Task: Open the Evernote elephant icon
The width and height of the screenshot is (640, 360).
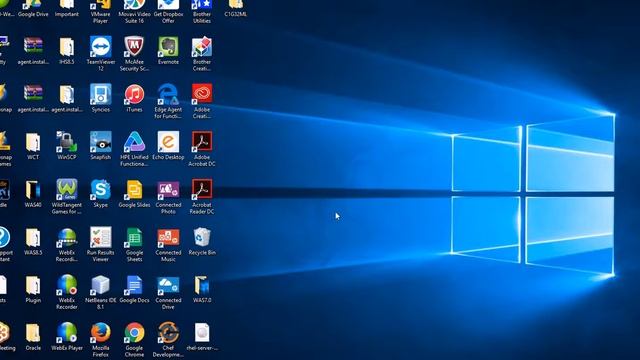Action: coord(168,47)
